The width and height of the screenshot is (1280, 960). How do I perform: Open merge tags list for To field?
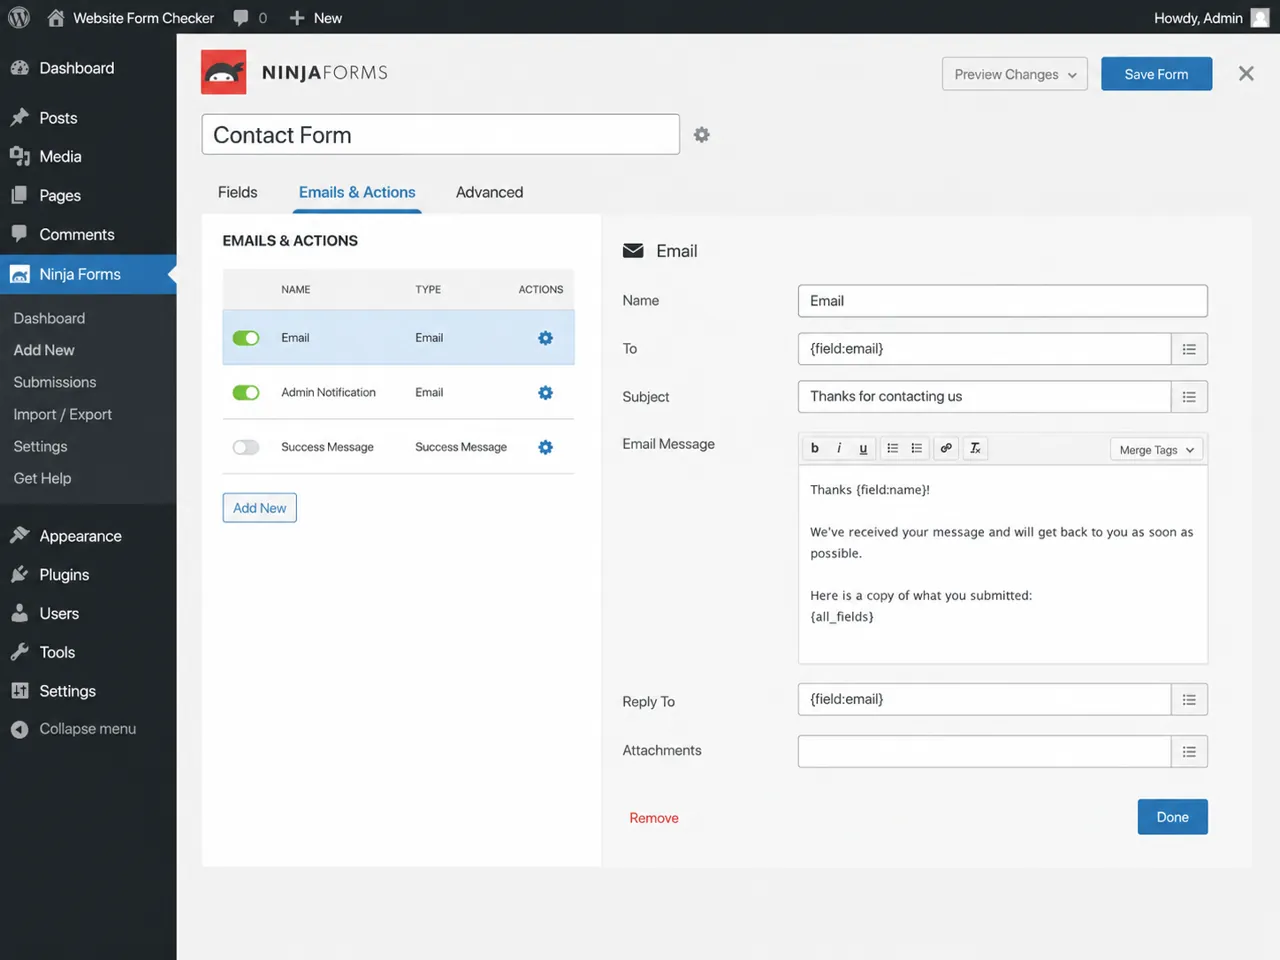(1189, 349)
